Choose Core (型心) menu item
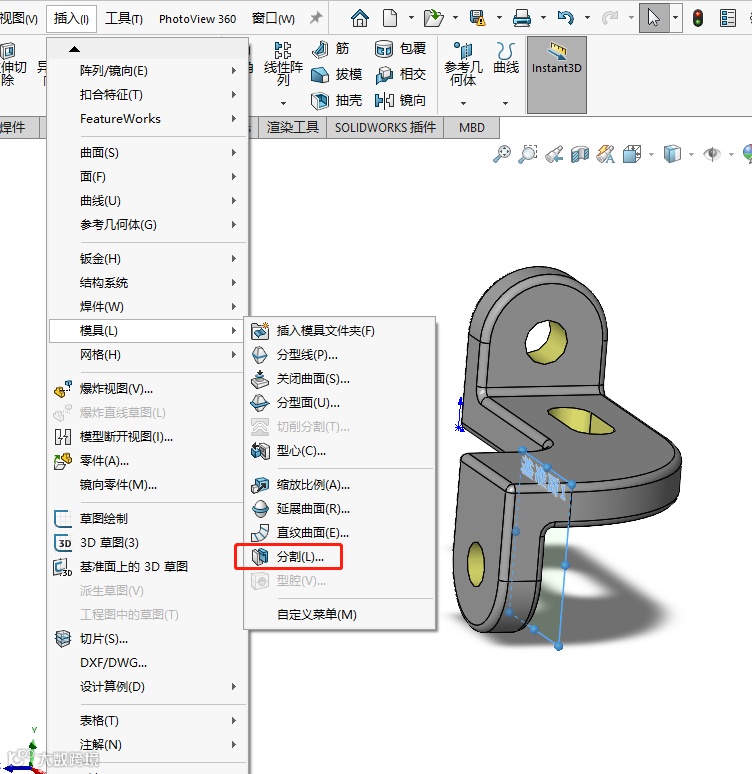The image size is (752, 774). point(340,451)
